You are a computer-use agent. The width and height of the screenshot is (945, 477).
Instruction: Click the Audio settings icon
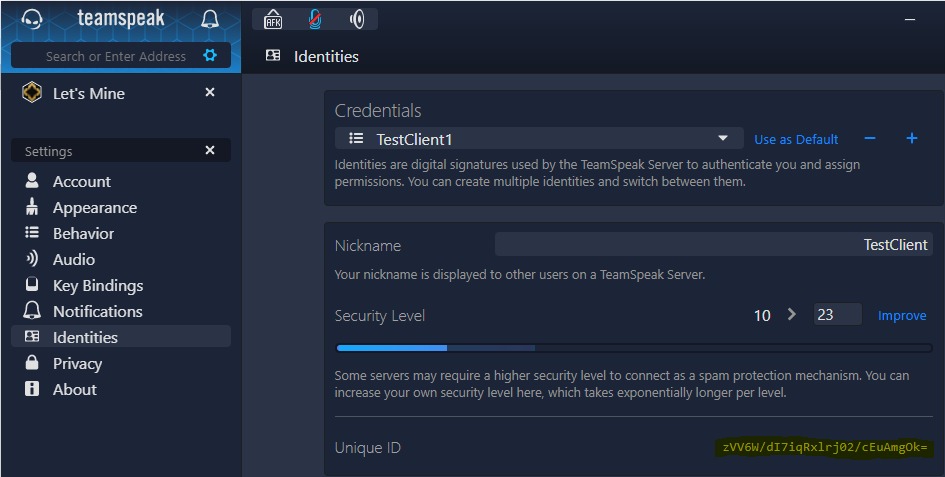(32, 260)
